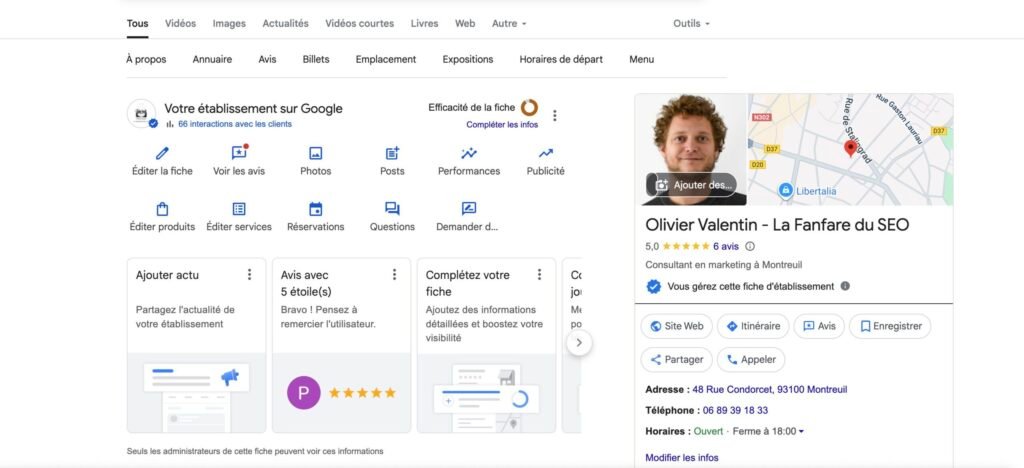
Task: Click the Enregistrer button
Action: (890, 326)
